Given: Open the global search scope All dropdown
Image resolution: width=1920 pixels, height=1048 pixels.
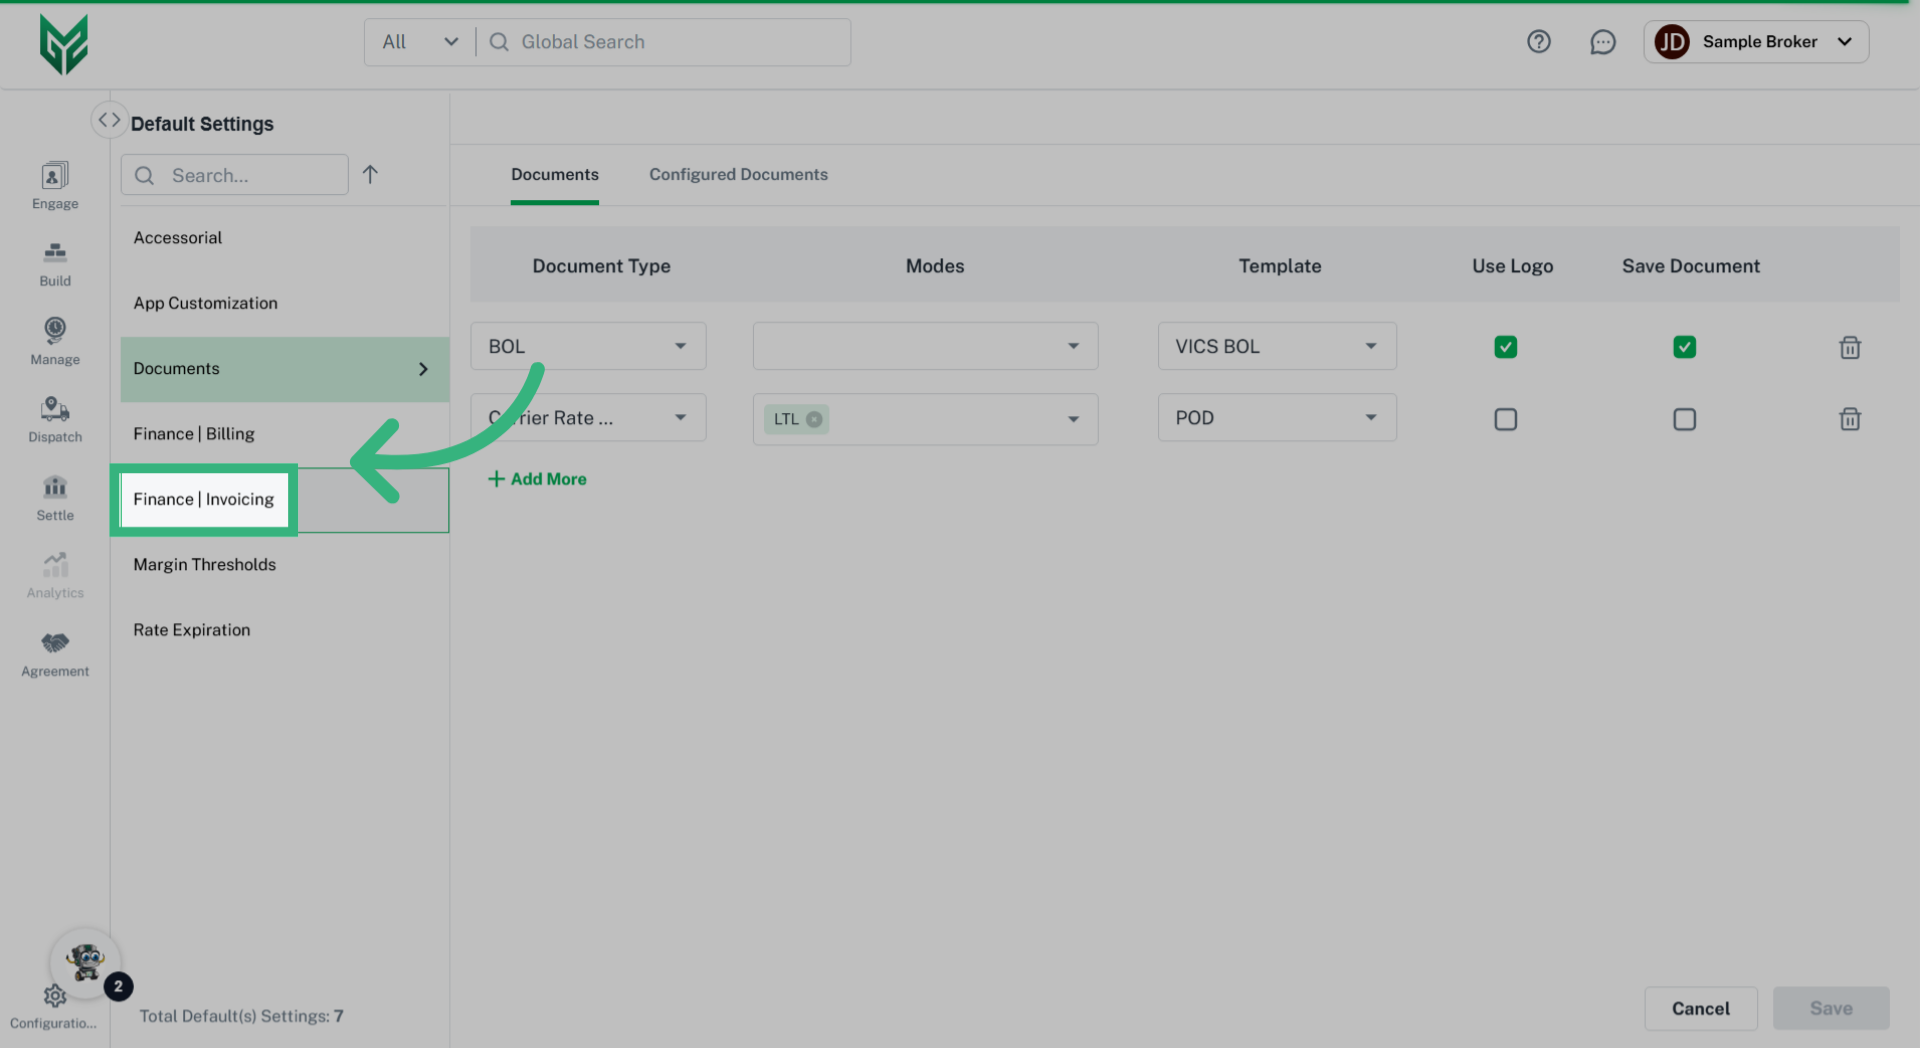Looking at the screenshot, I should click(x=420, y=41).
